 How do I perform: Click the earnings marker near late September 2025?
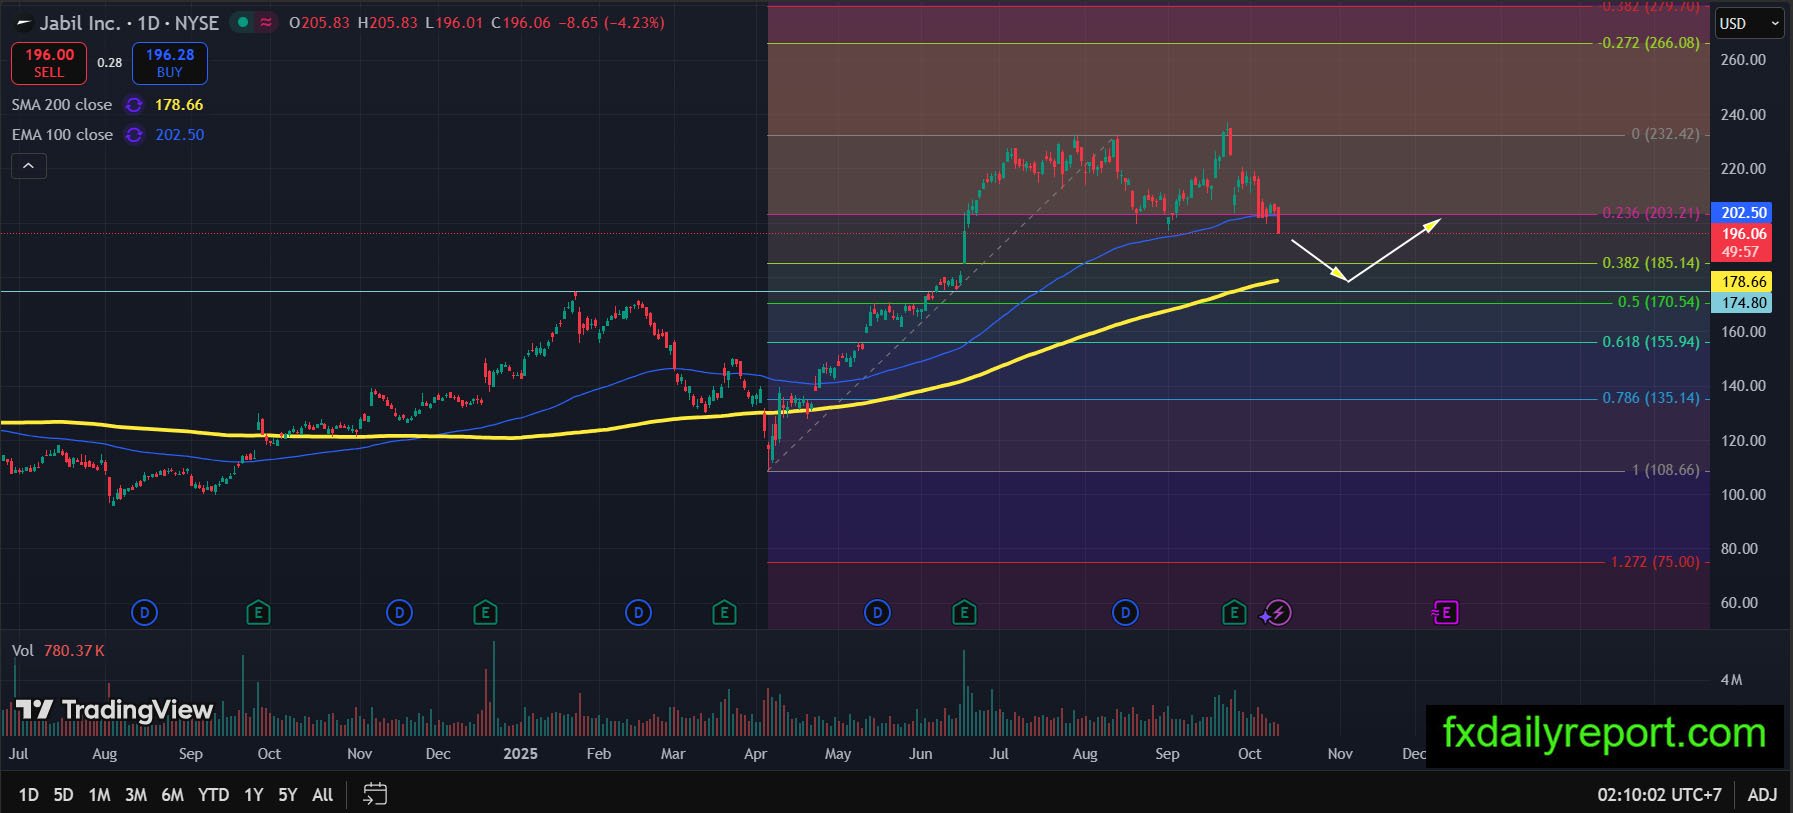coord(1234,612)
